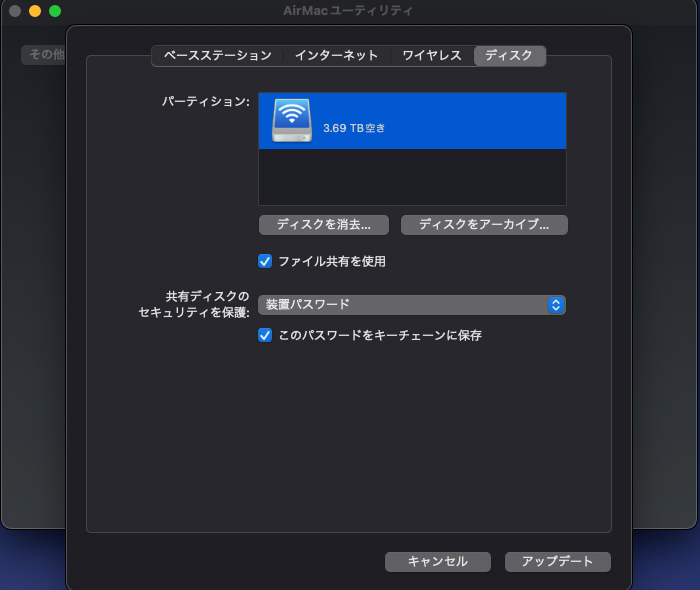Open the インターネット tab
This screenshot has height=590, width=700.
(x=337, y=55)
